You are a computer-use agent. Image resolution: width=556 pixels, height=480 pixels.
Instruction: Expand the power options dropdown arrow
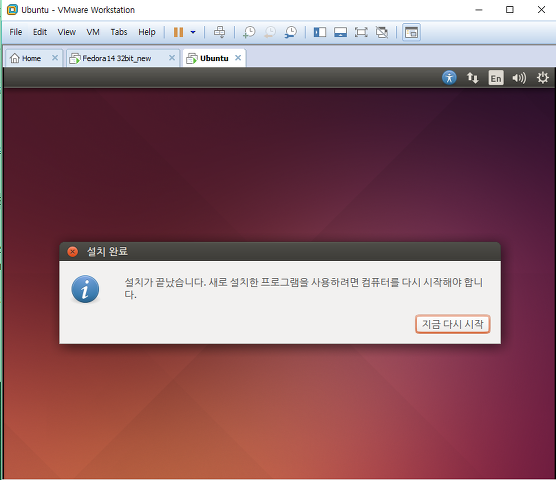pos(193,32)
